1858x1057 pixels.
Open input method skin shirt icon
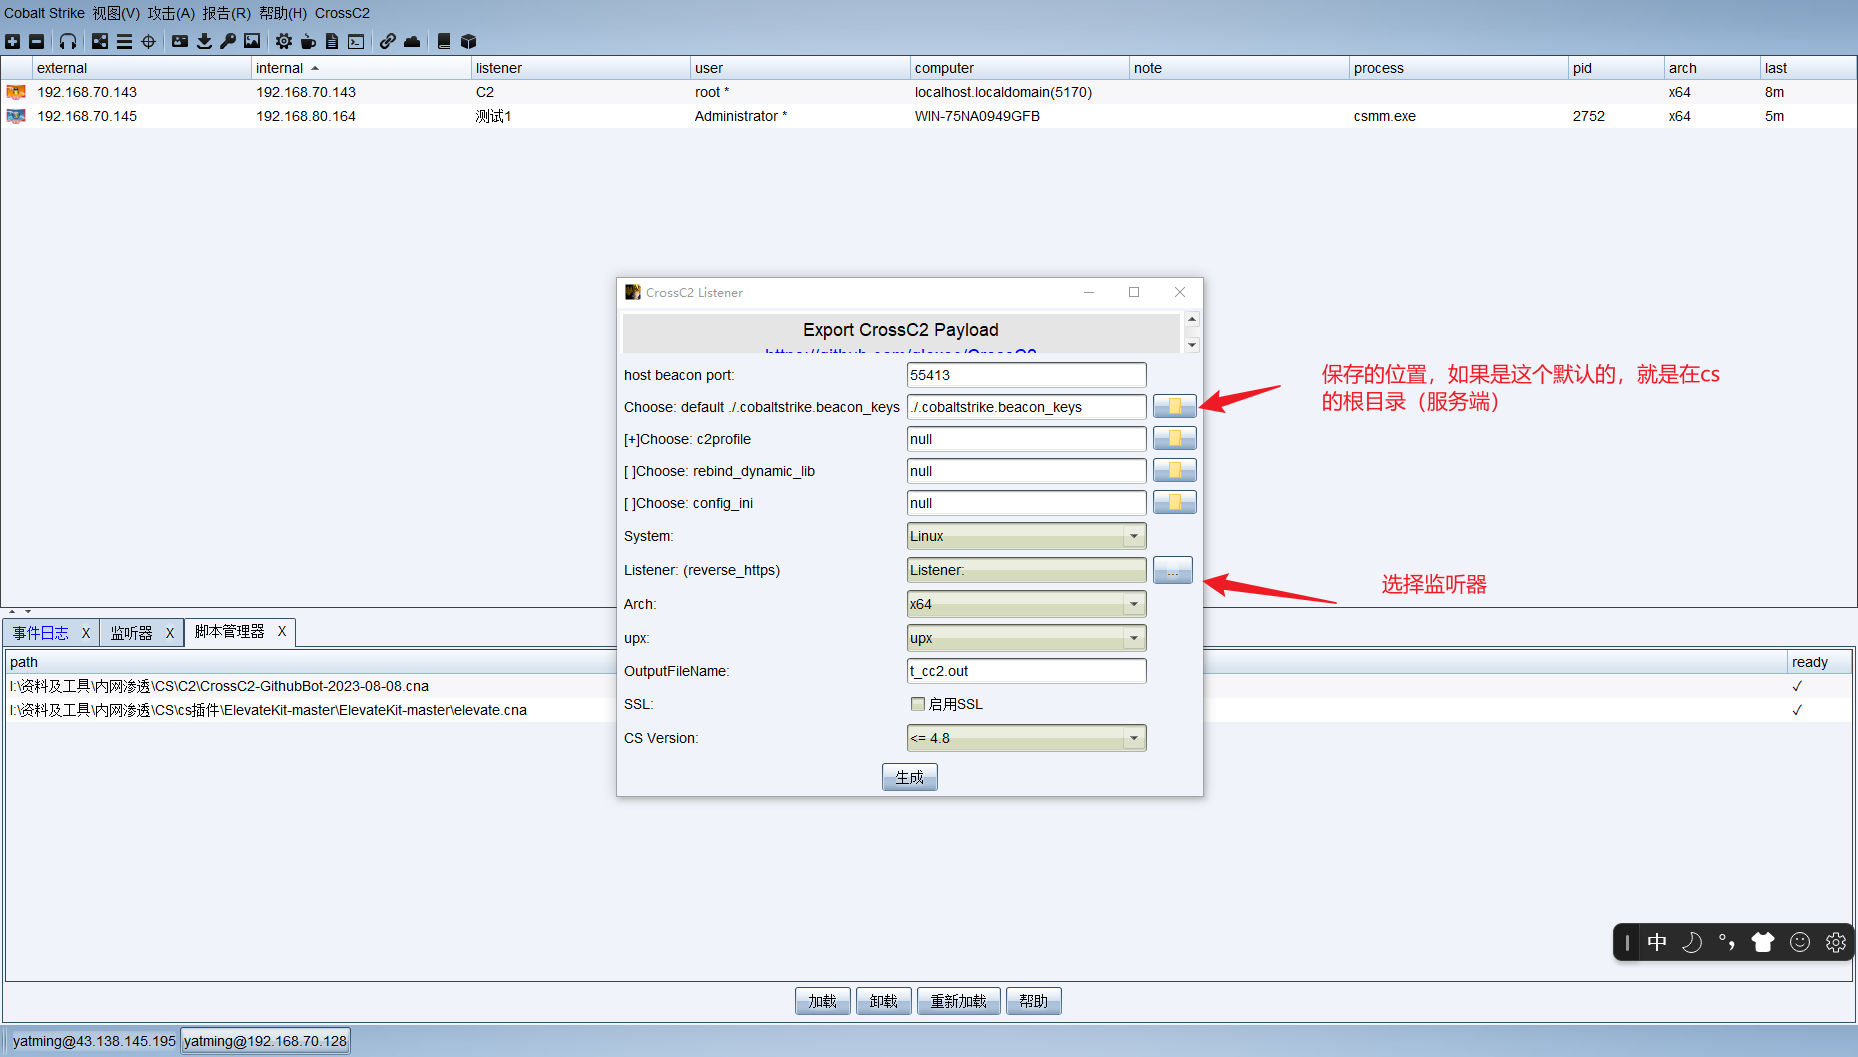pos(1763,942)
